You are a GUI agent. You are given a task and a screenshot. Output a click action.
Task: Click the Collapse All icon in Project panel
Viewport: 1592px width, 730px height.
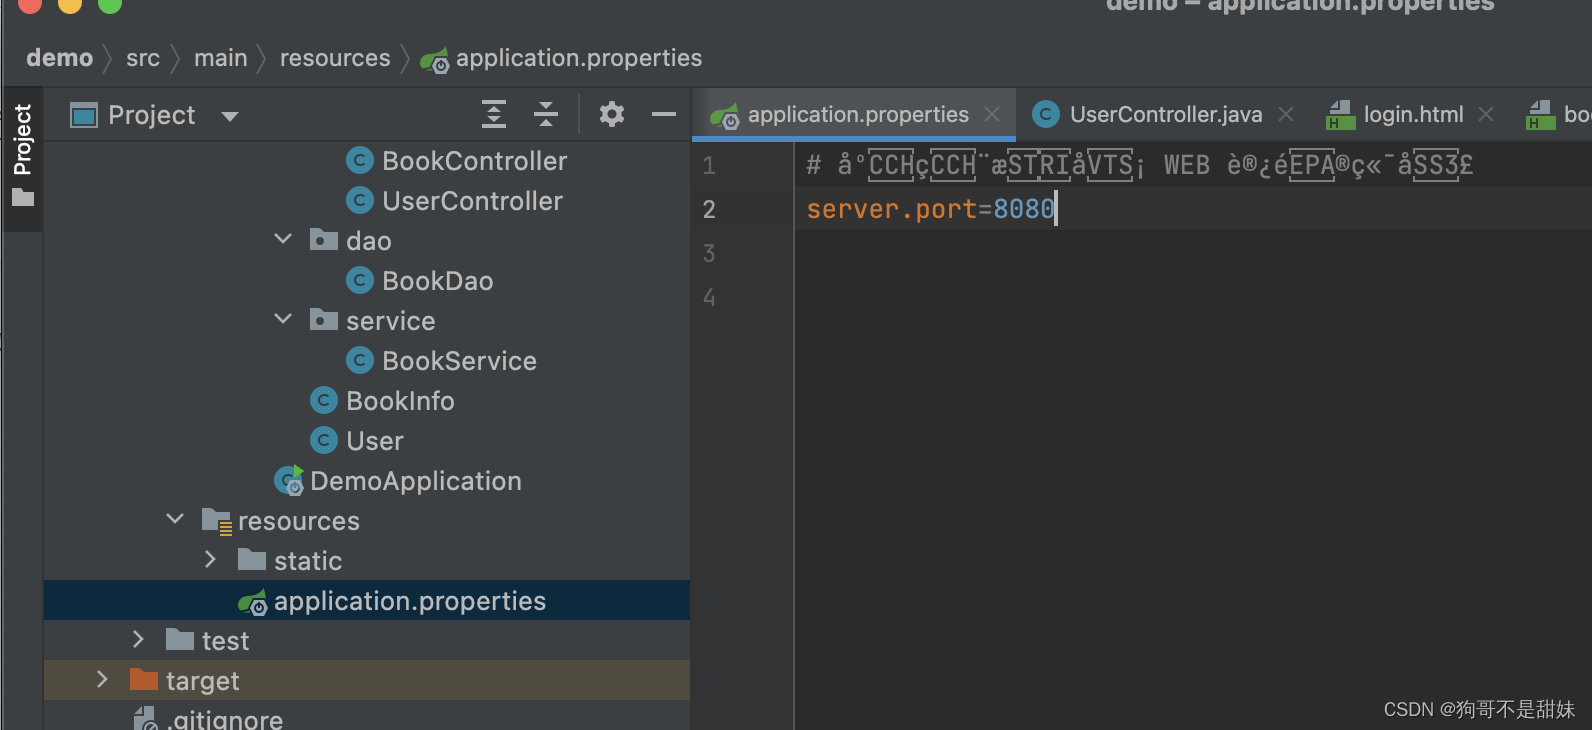point(546,115)
